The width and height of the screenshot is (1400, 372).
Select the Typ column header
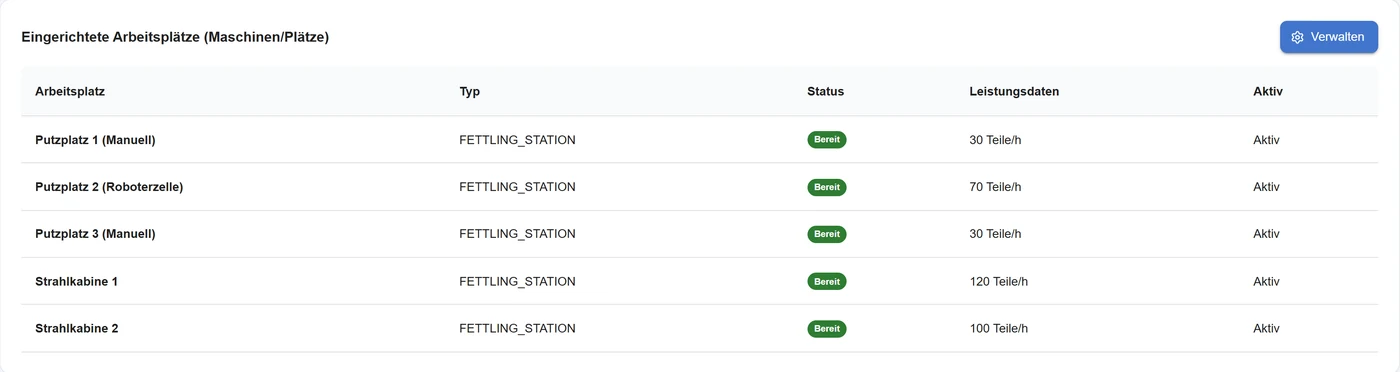coord(470,91)
